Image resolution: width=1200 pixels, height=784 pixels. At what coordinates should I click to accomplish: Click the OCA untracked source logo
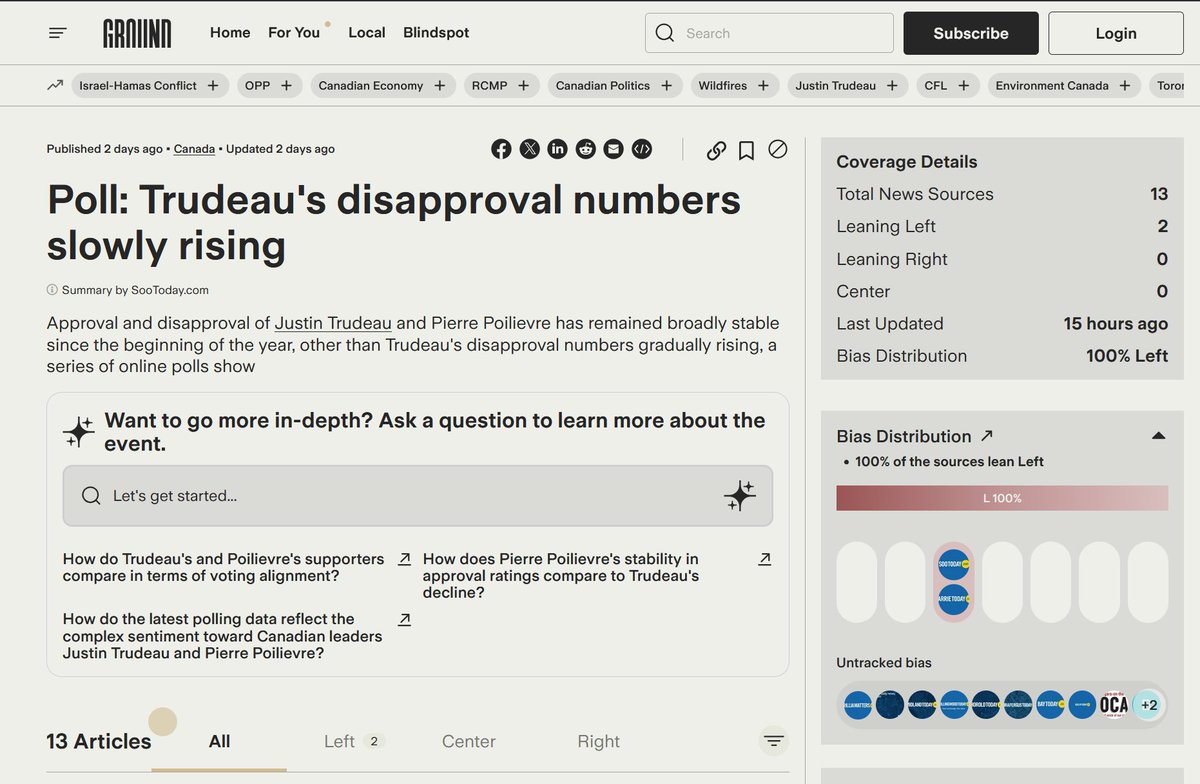coord(1114,705)
